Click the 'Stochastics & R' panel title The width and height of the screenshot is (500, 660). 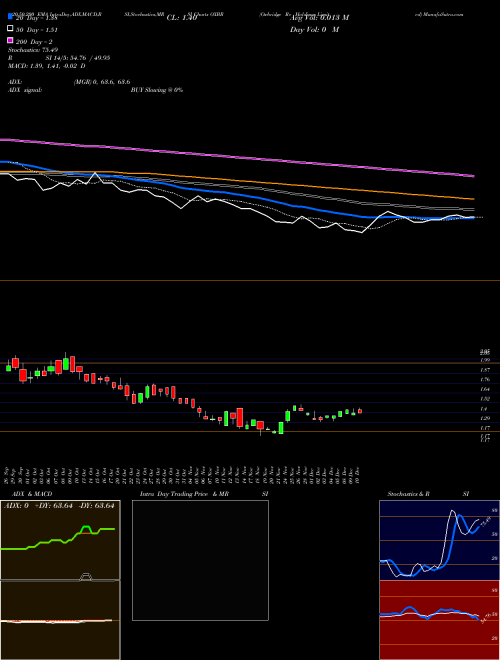(x=408, y=494)
